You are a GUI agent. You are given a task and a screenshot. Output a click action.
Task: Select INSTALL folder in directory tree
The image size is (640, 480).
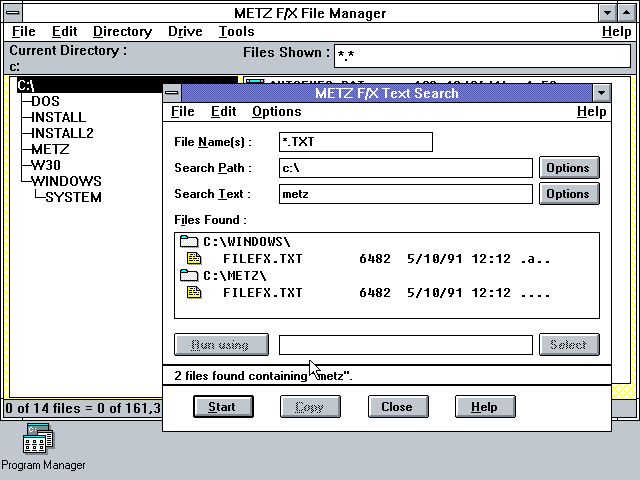tap(59, 117)
